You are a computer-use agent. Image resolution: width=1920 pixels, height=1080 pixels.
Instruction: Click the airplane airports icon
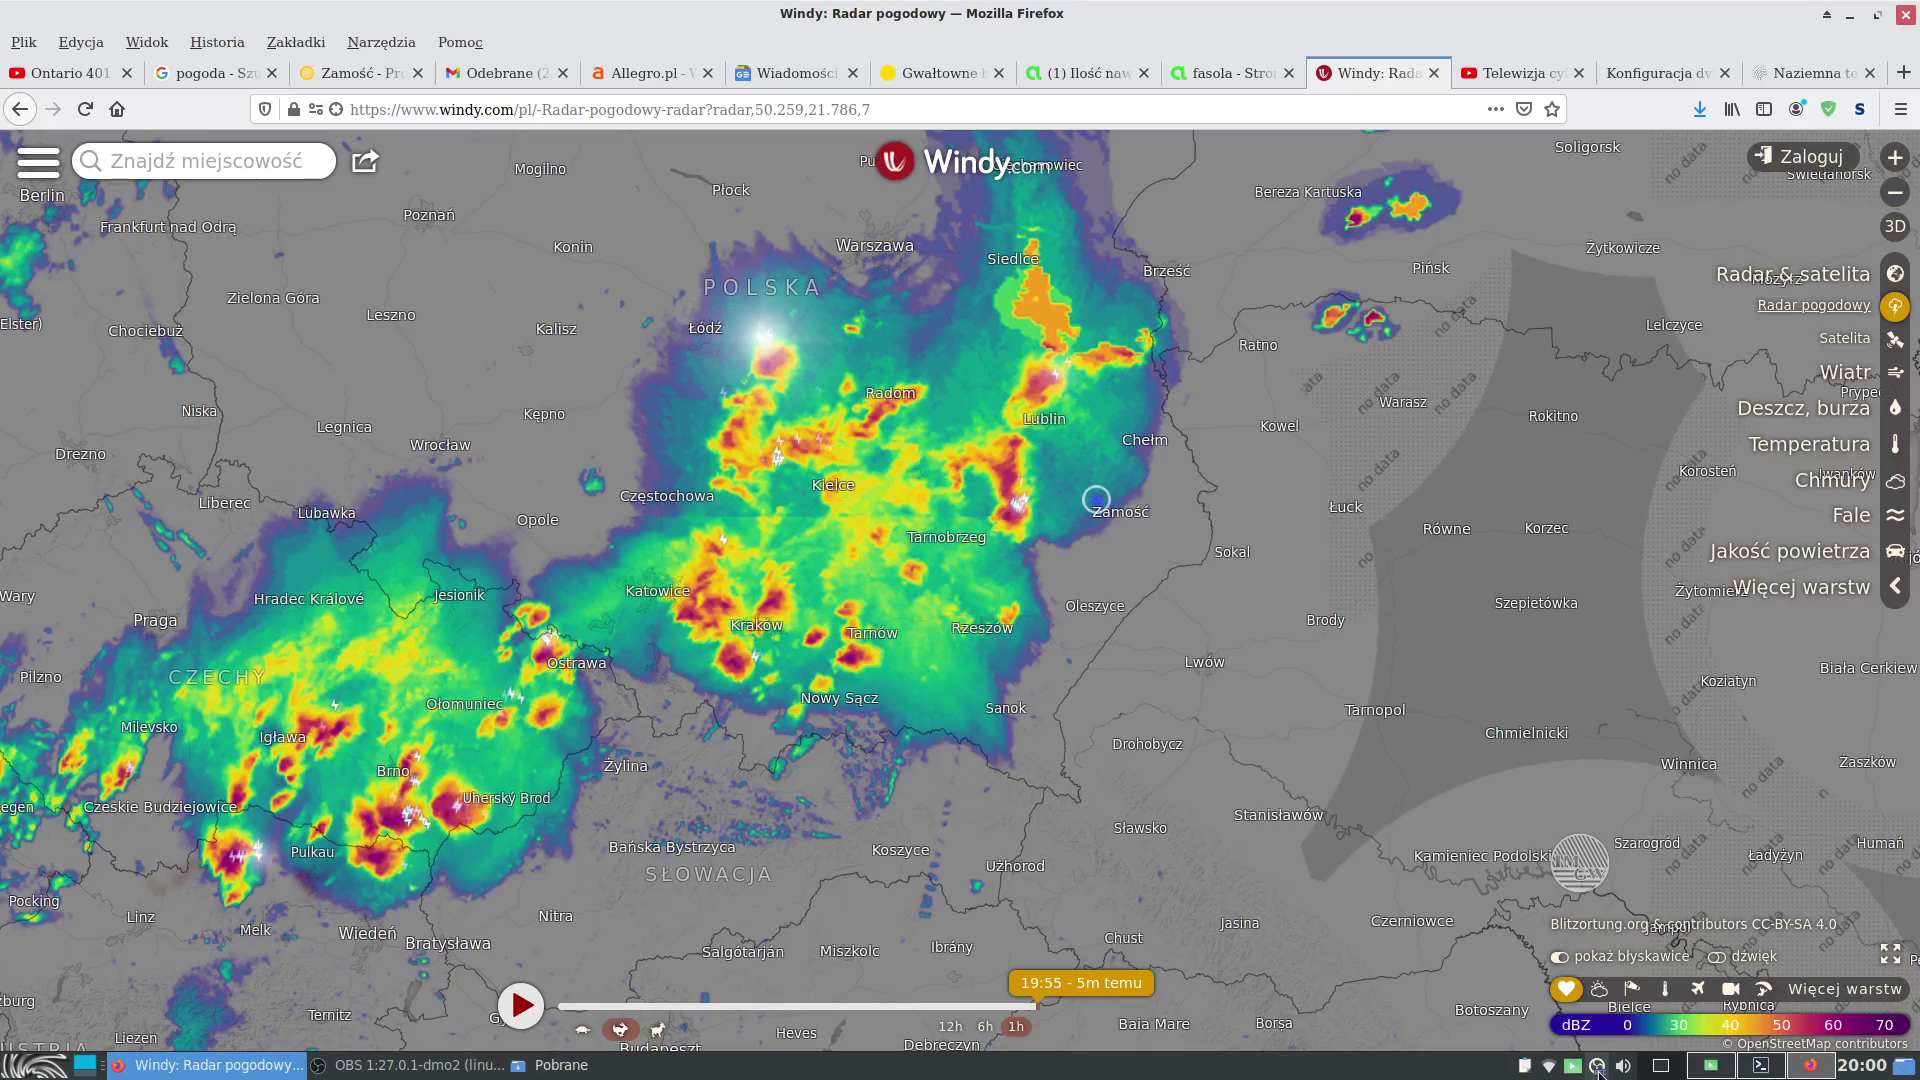click(x=1698, y=989)
